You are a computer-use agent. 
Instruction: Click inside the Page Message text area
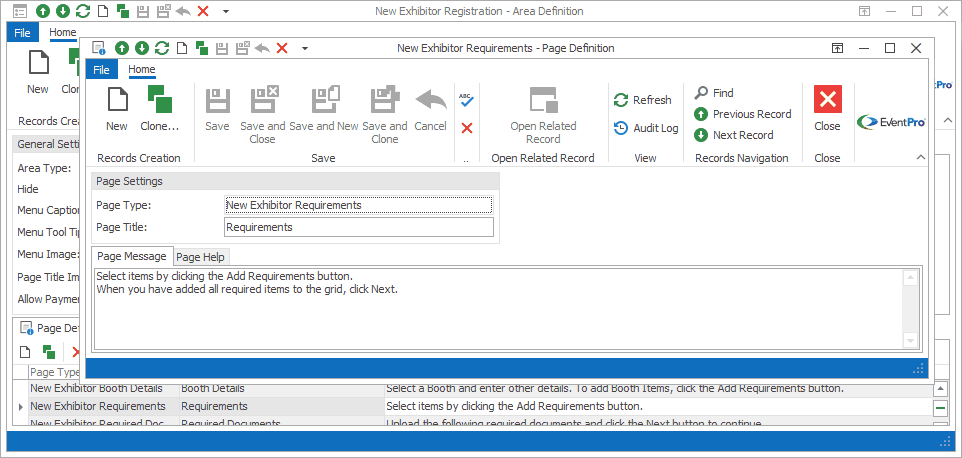click(x=498, y=308)
